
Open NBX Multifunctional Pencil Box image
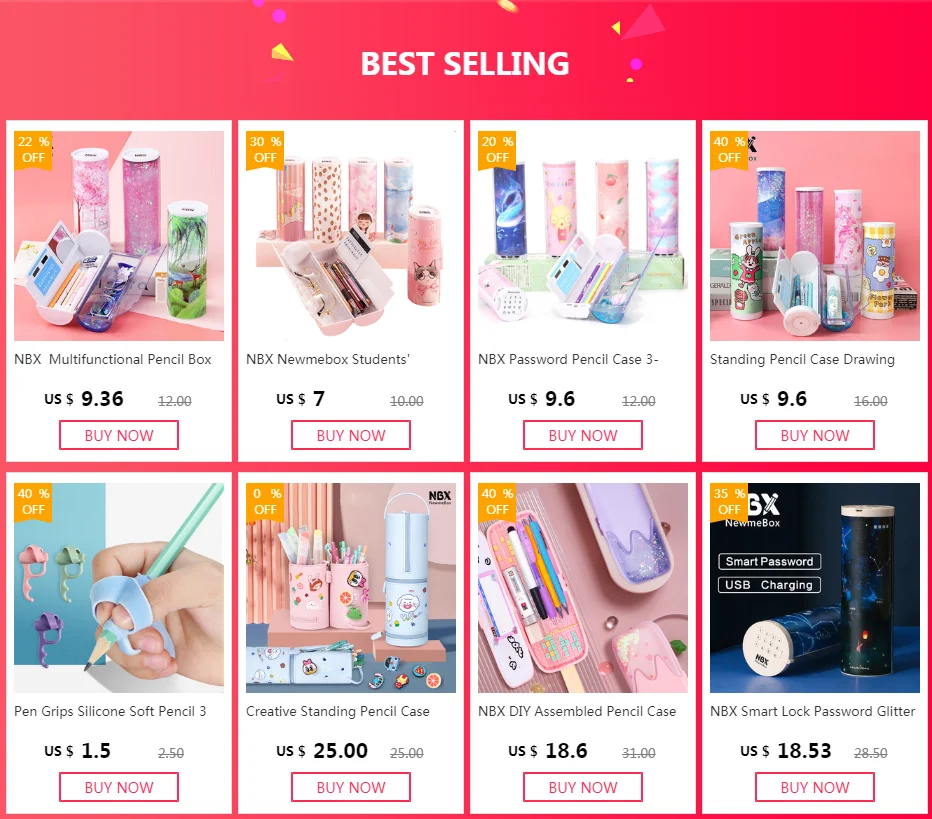pyautogui.click(x=119, y=236)
